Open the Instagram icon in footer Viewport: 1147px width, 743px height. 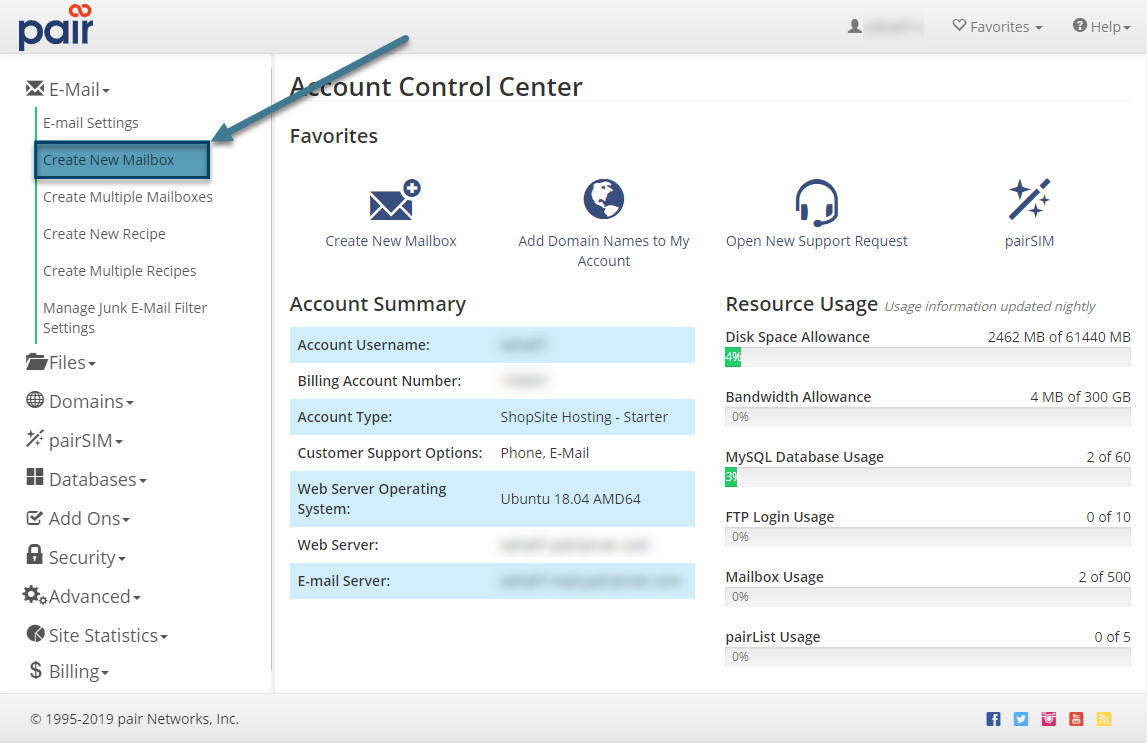pyautogui.click(x=1048, y=719)
